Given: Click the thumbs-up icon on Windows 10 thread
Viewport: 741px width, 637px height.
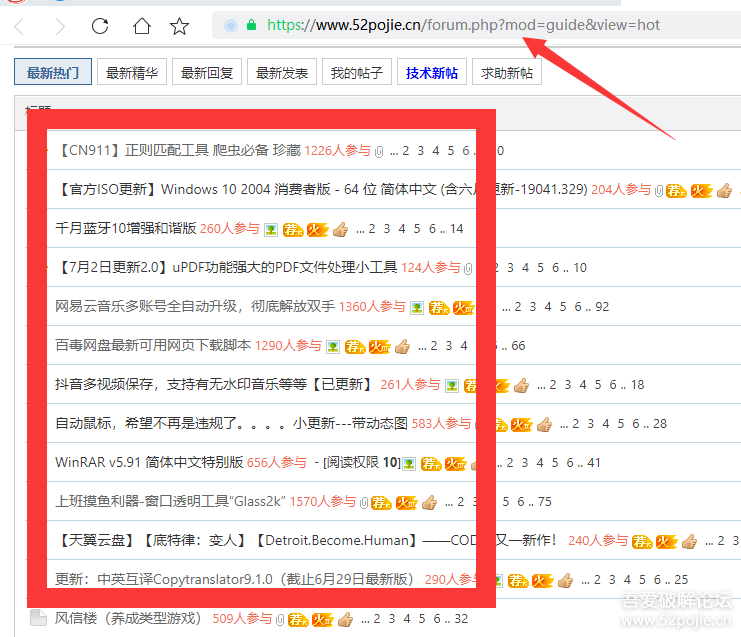Looking at the screenshot, I should click(x=724, y=191).
